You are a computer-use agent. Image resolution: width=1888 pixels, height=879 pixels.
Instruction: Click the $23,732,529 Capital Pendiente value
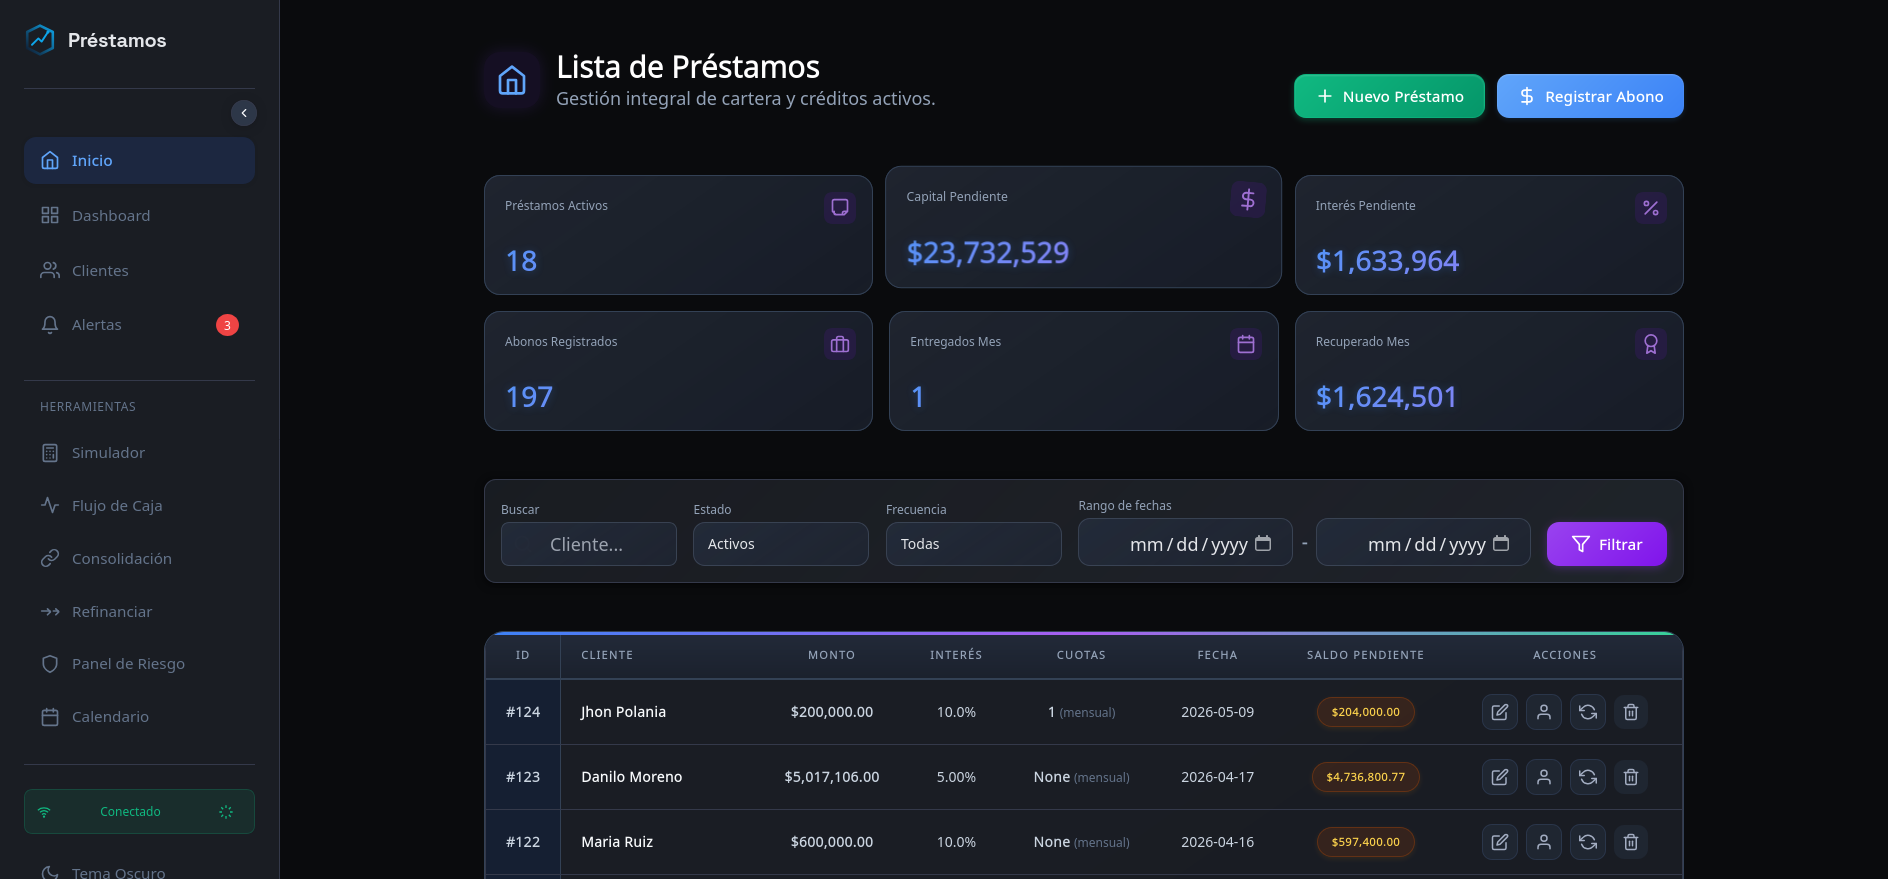tap(988, 253)
